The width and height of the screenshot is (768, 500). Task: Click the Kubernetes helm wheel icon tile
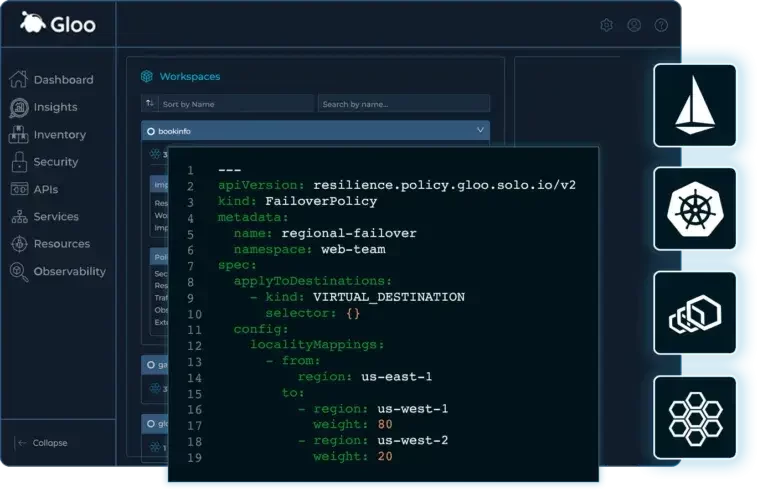pos(695,208)
